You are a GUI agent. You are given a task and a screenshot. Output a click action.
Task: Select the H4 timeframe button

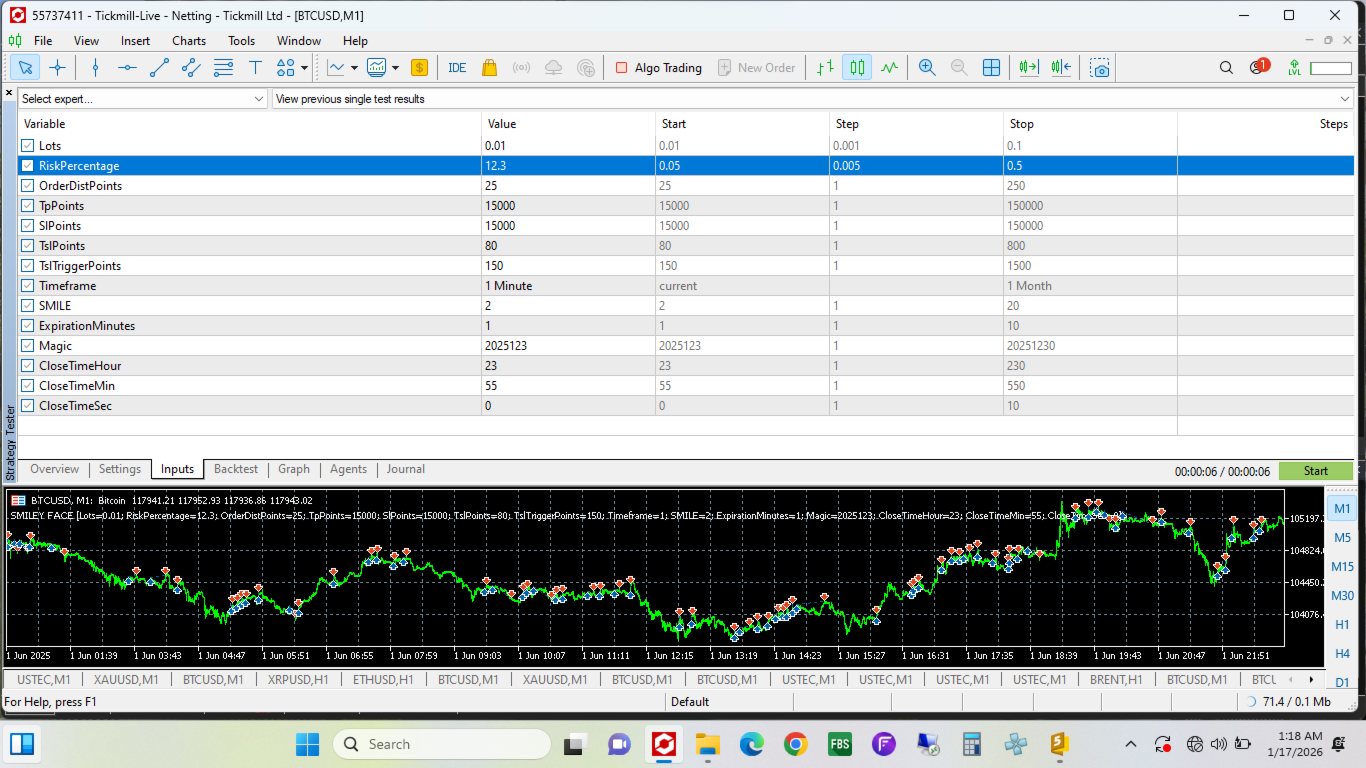(1343, 653)
